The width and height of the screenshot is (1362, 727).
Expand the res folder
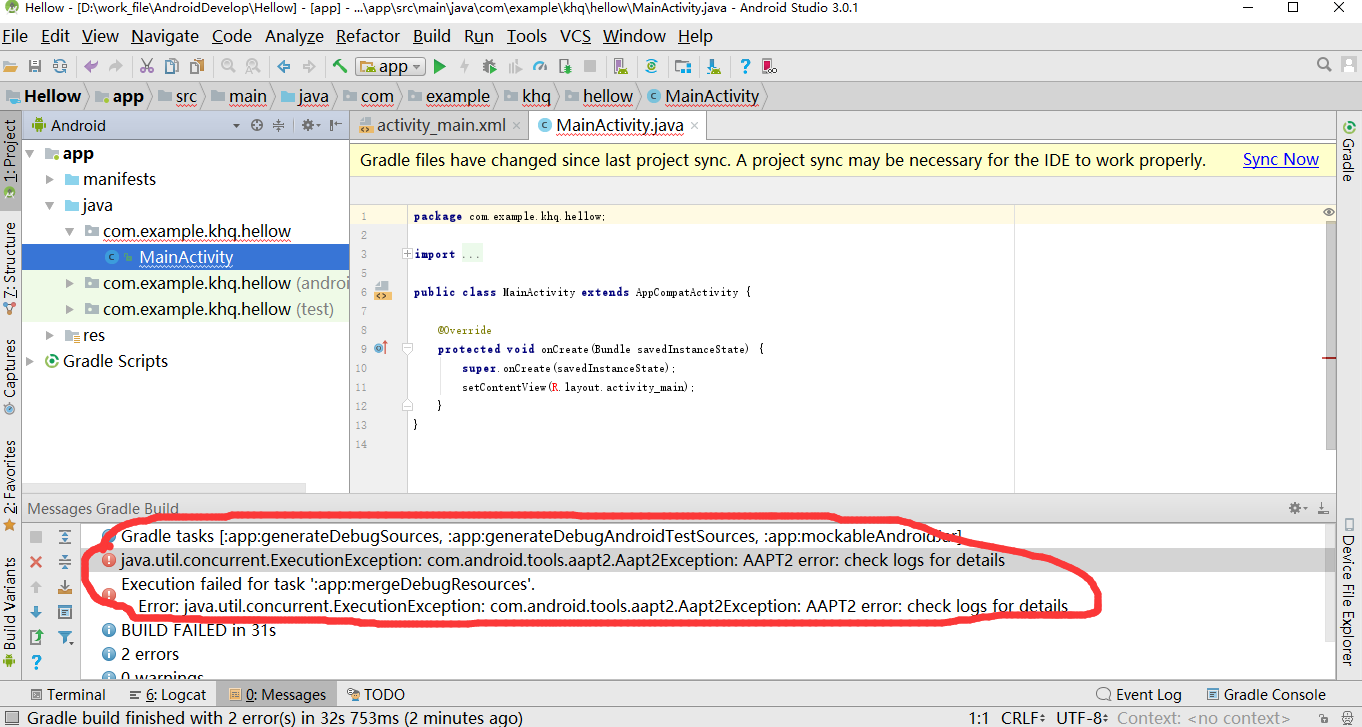click(50, 335)
